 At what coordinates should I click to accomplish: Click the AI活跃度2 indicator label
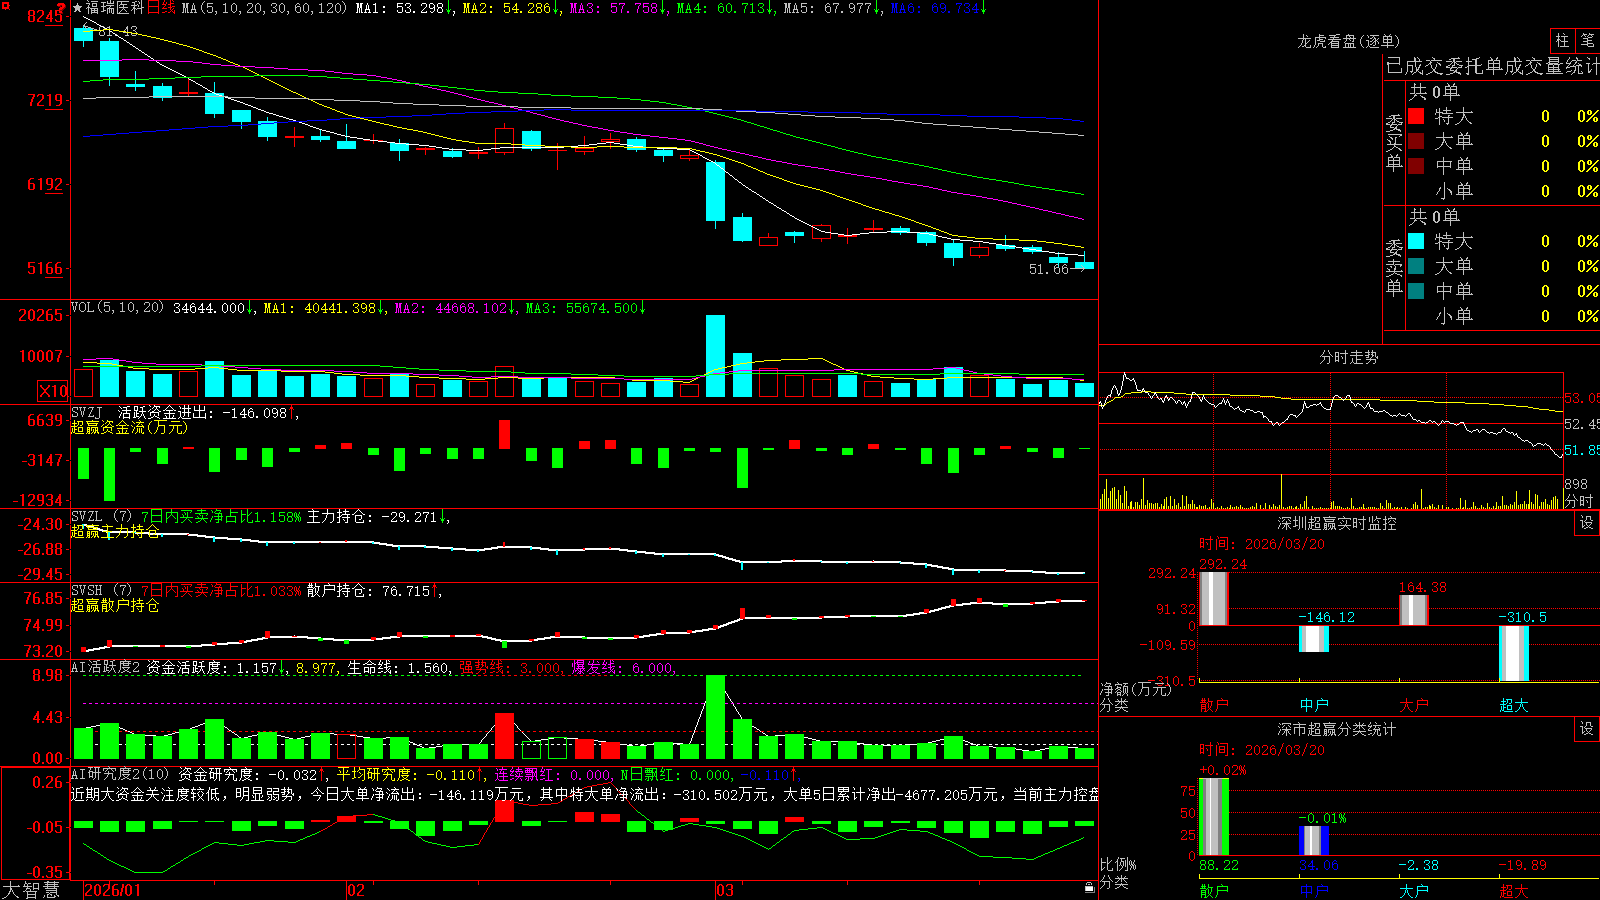[106, 667]
